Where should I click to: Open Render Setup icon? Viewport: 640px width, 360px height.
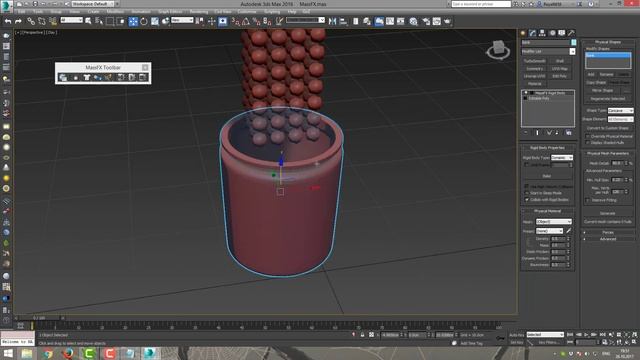[x=426, y=21]
